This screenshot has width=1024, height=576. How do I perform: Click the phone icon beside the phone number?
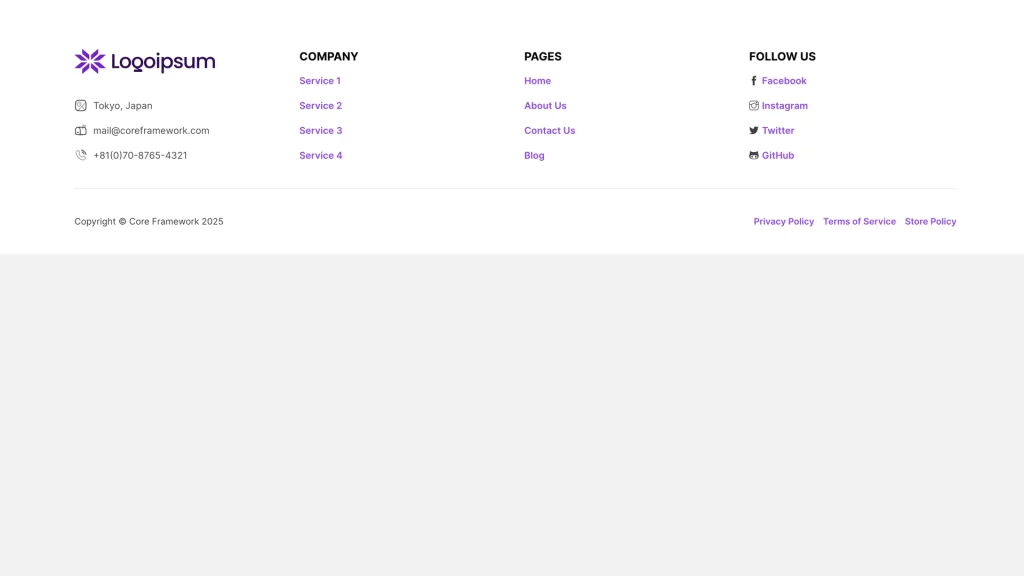[x=81, y=156]
